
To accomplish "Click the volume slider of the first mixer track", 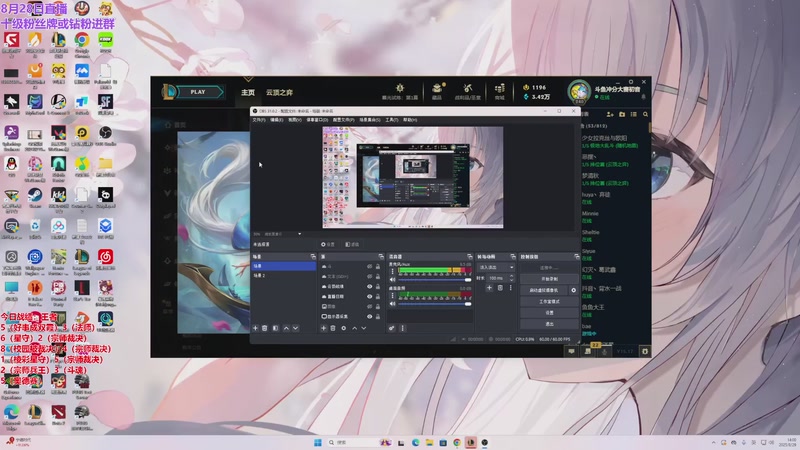I will 434,280.
